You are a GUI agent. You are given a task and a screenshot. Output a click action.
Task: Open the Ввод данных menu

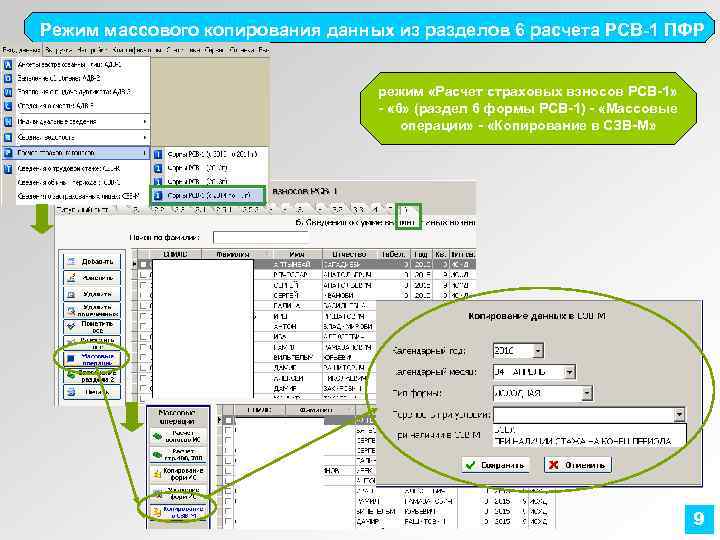pyautogui.click(x=21, y=50)
